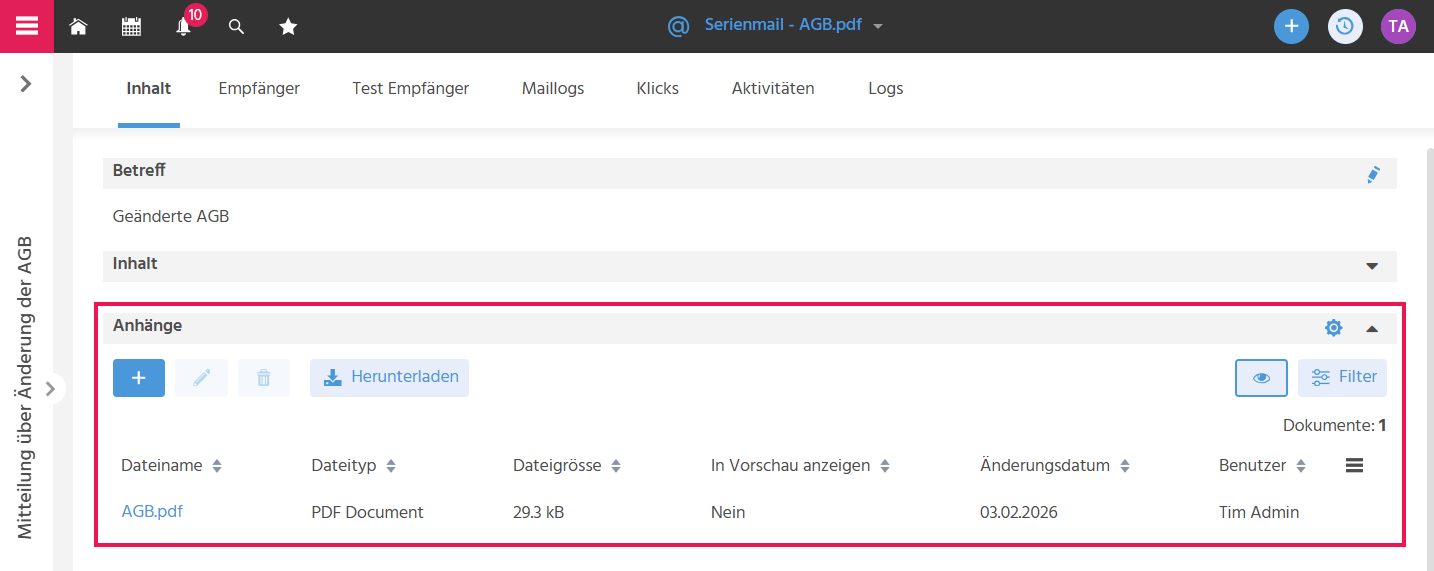Screen dimensions: 1434x571
Task: Click the Nein preview cell
Action: point(728,512)
